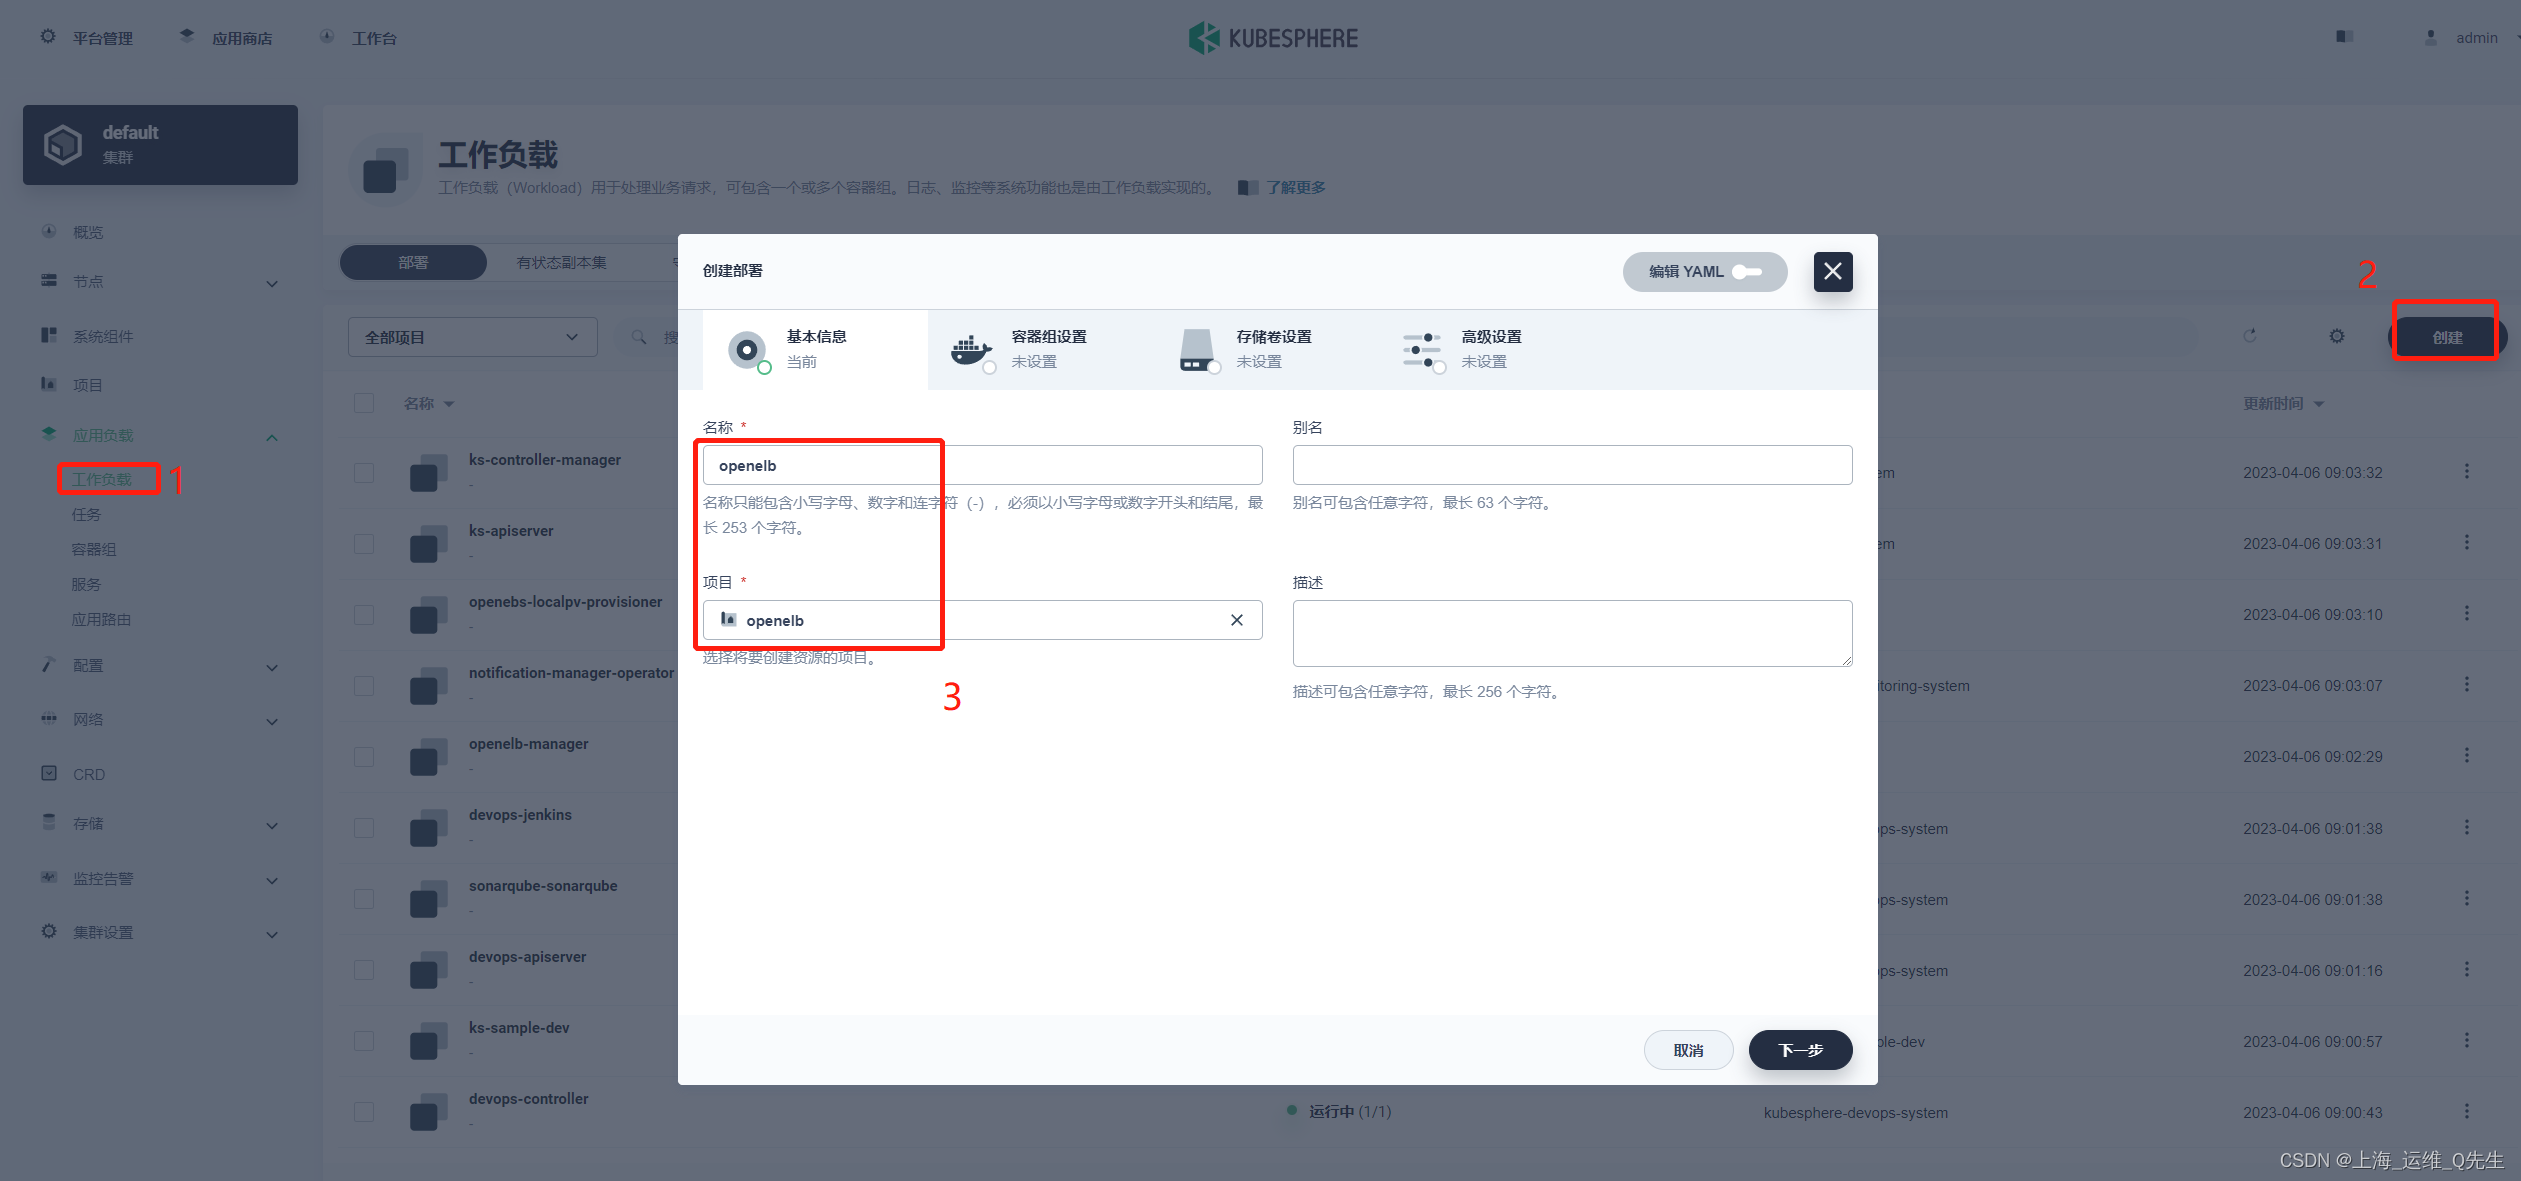The height and width of the screenshot is (1181, 2521).
Task: Open 概览 in the sidebar
Action: pos(88,232)
